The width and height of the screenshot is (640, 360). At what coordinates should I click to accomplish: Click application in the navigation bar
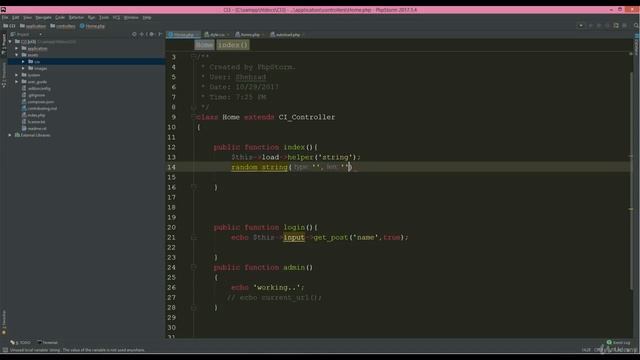coord(33,26)
